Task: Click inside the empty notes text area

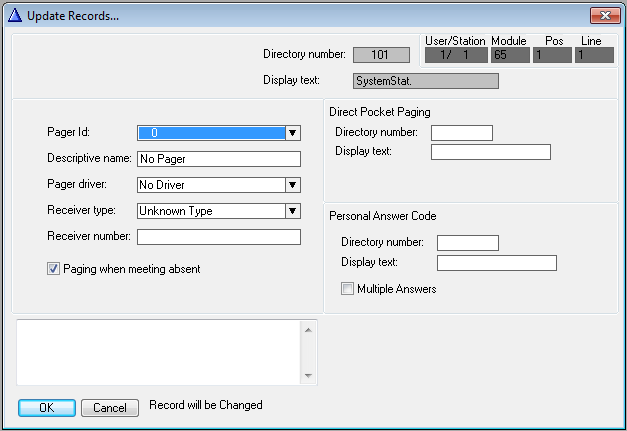Action: [x=160, y=352]
